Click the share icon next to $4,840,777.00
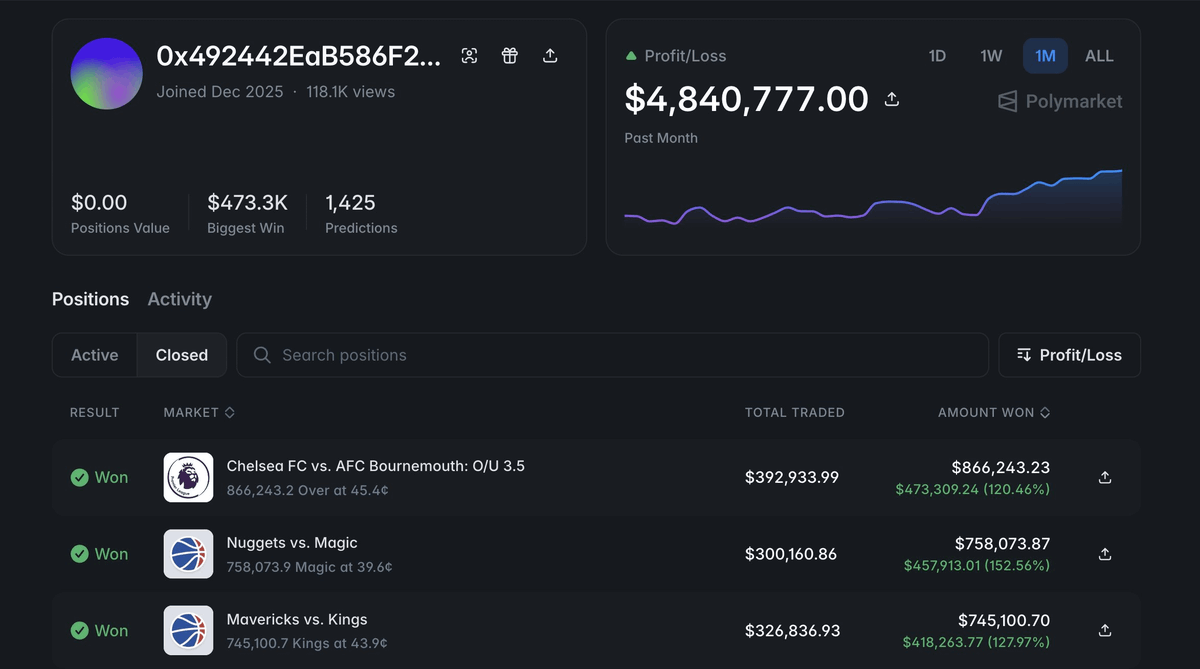Viewport: 1200px width, 669px height. tap(892, 99)
